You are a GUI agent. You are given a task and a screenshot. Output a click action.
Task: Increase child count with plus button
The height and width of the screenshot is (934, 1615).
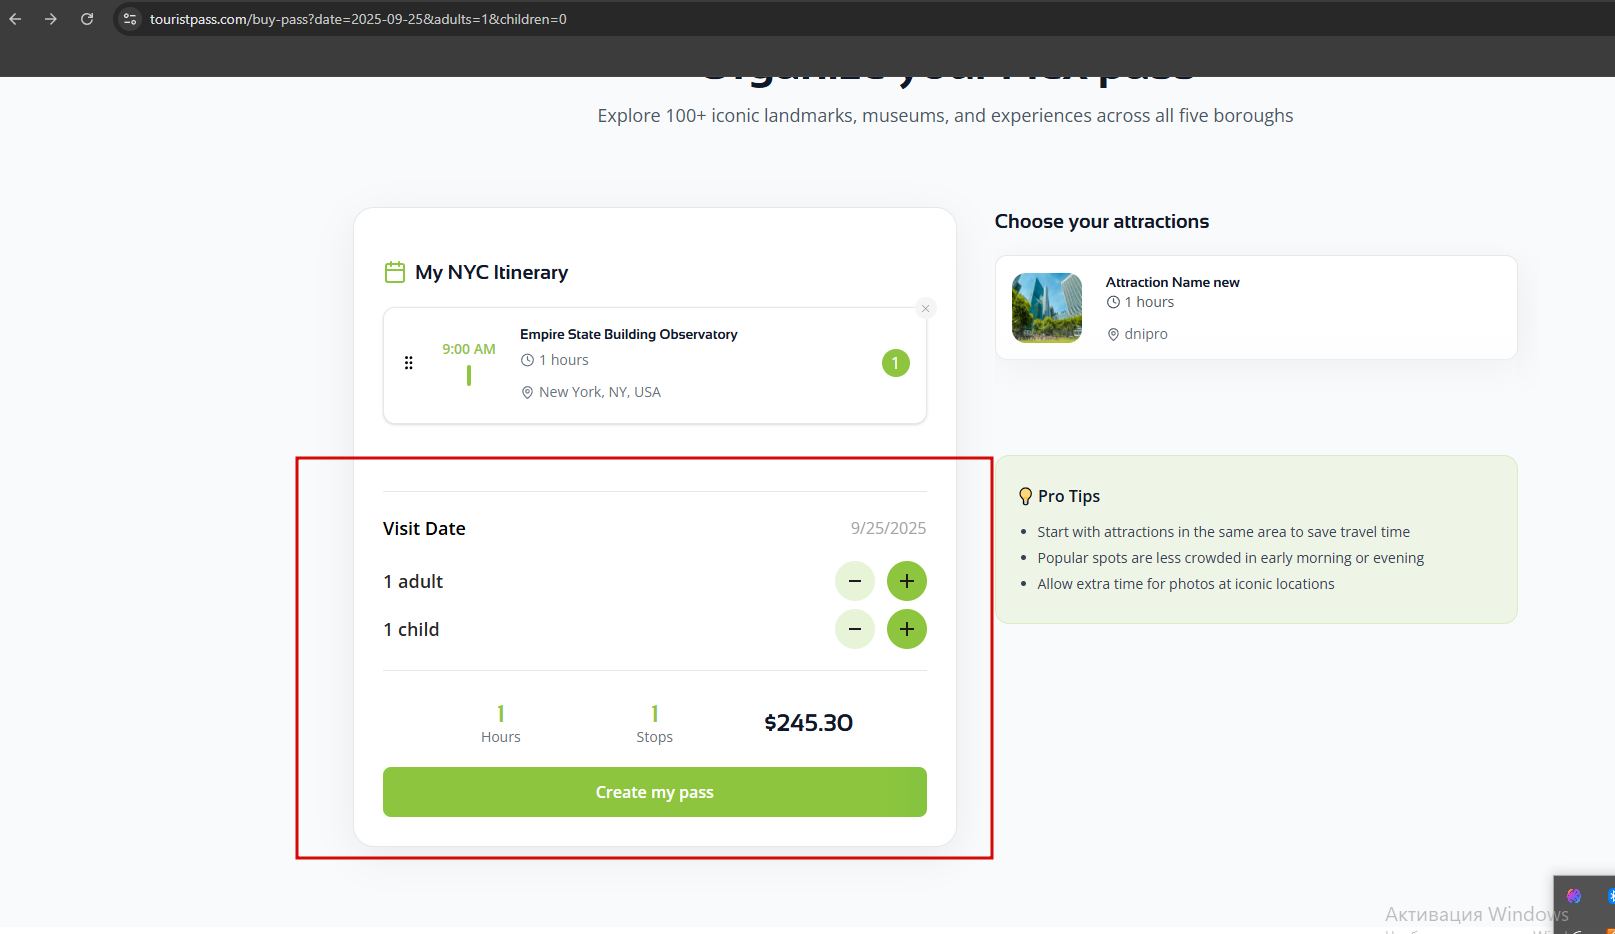tap(907, 629)
